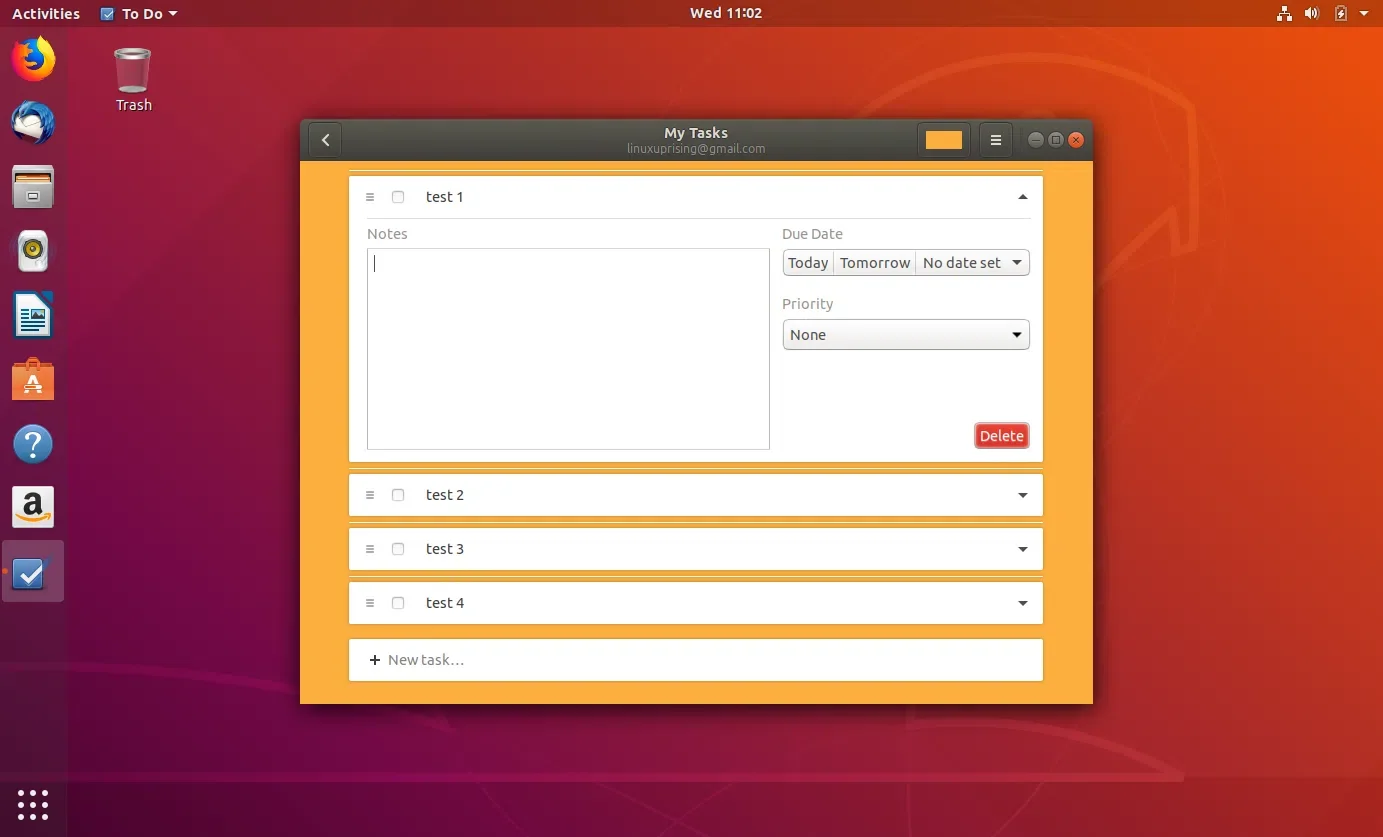Expand the test 4 task

coord(1022,603)
